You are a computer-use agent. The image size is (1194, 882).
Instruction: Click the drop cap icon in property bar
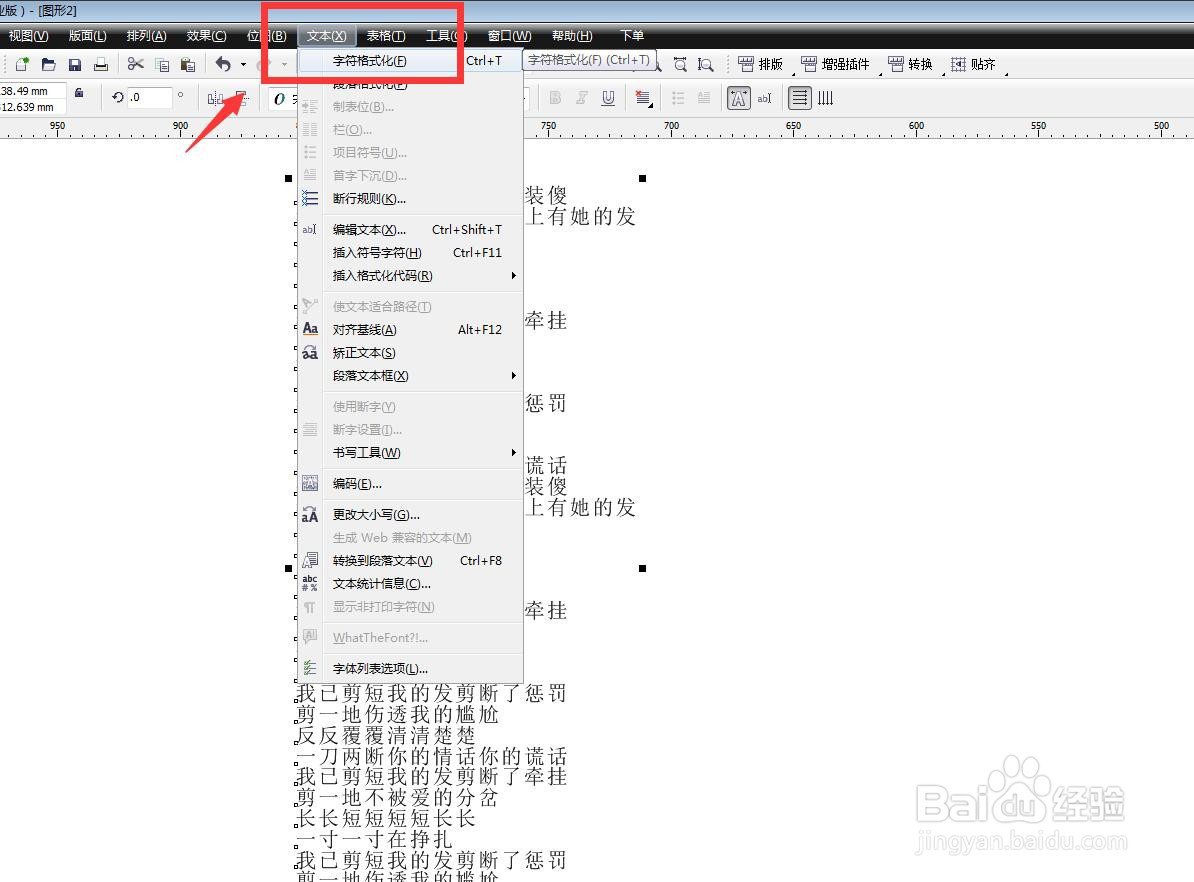pos(704,97)
